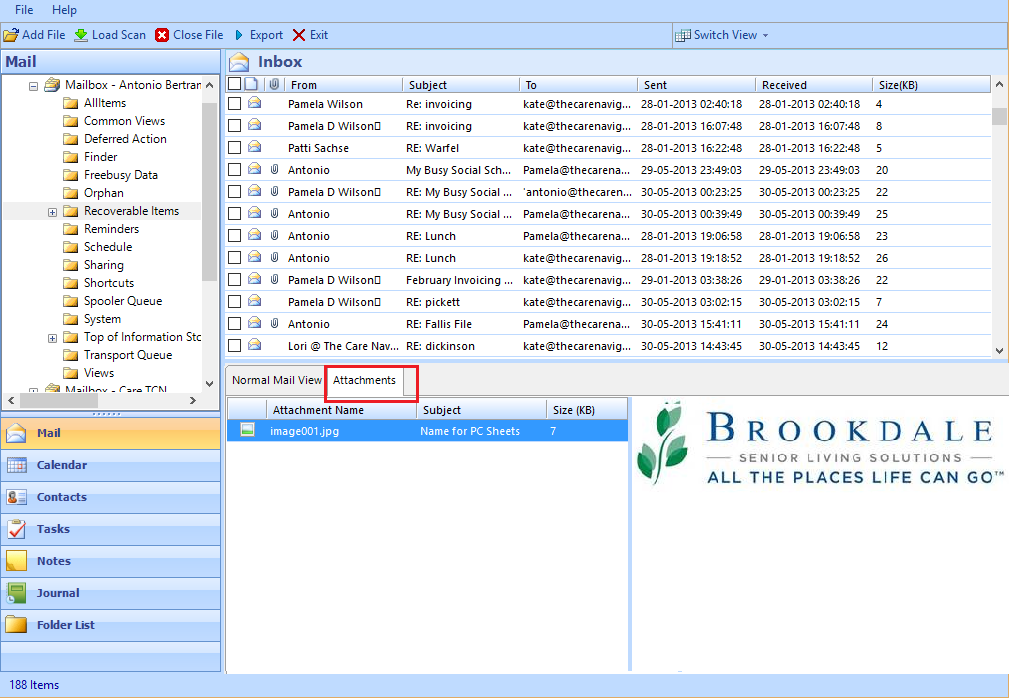
Task: Check the February Invoicing email checkbox
Action: pos(235,279)
